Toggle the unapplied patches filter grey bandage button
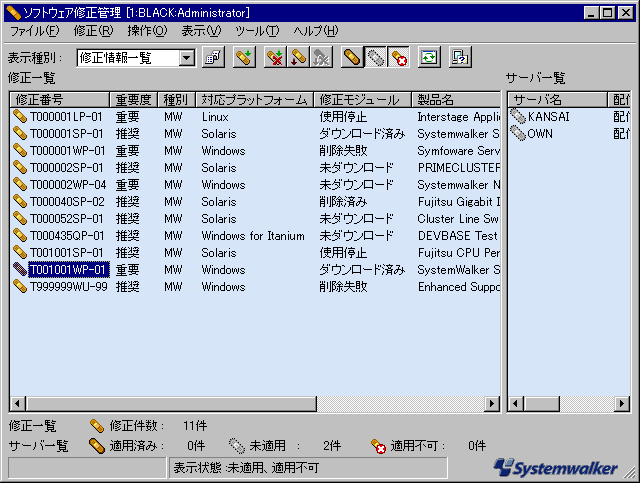640x483 pixels. (375, 57)
